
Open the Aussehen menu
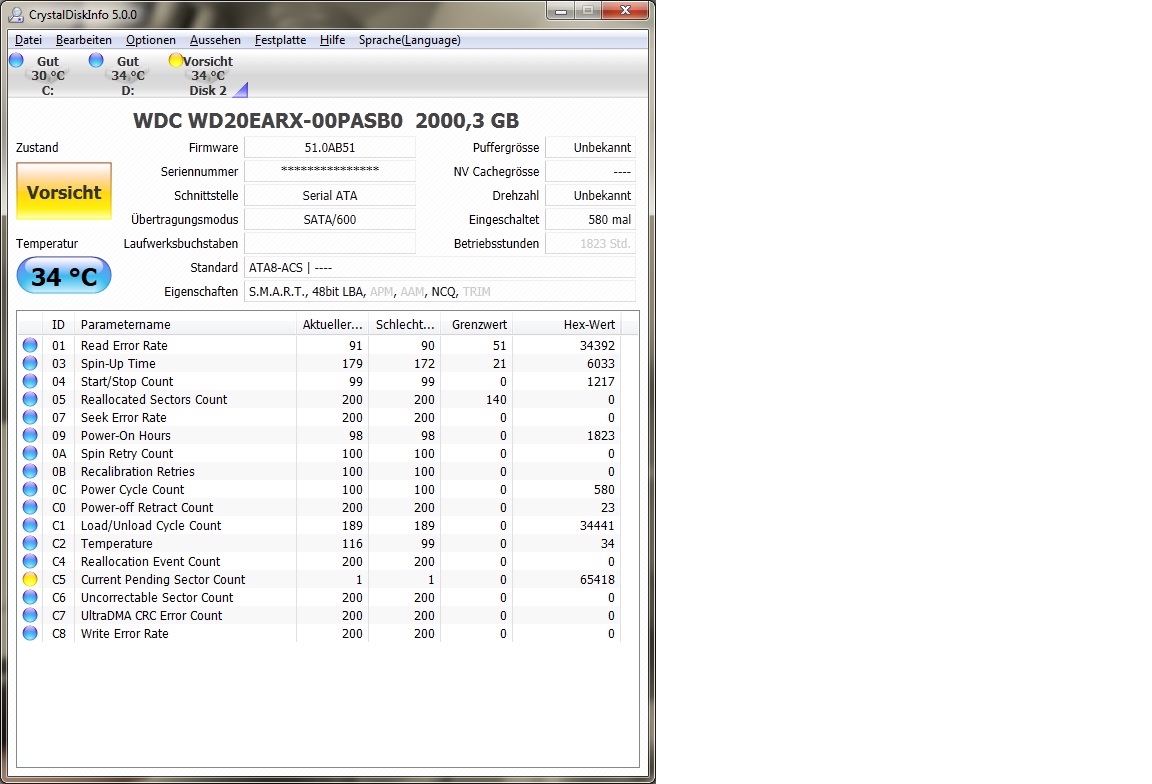(215, 40)
